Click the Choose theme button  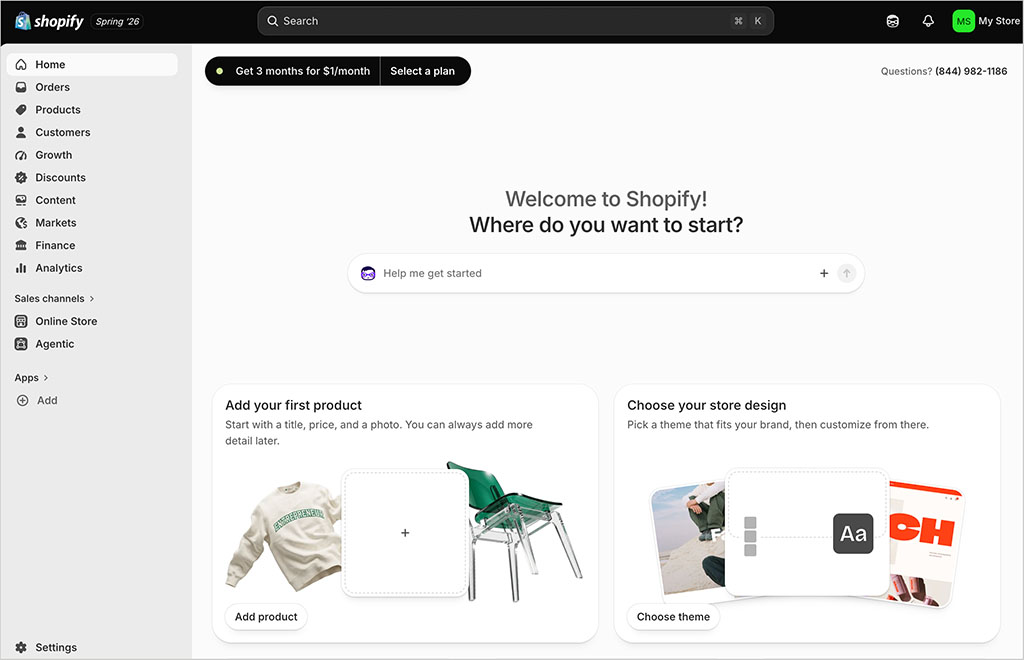pyautogui.click(x=673, y=617)
